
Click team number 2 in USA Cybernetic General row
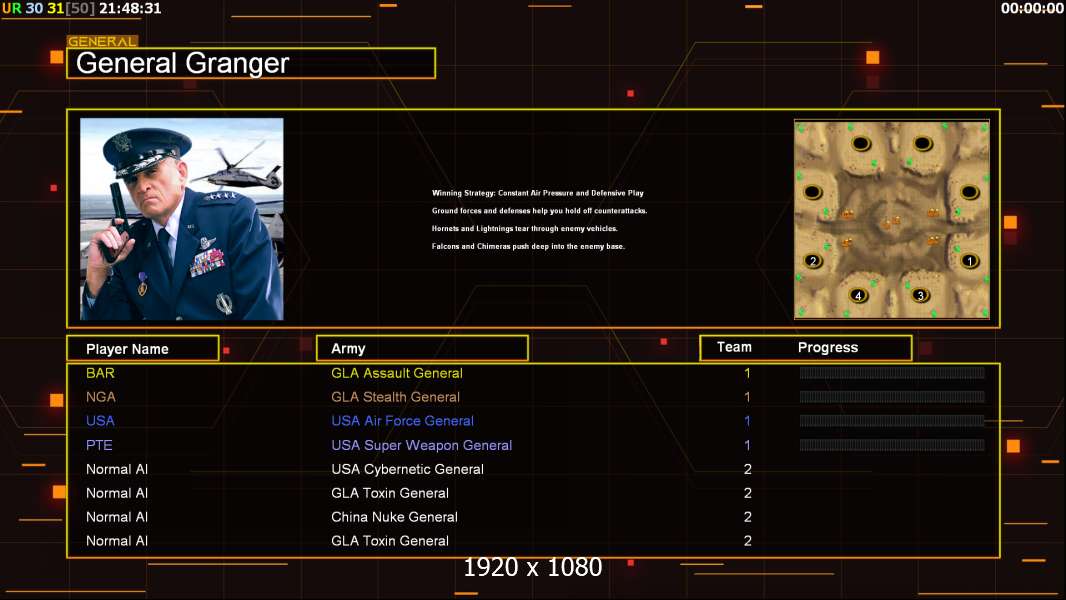pyautogui.click(x=748, y=469)
